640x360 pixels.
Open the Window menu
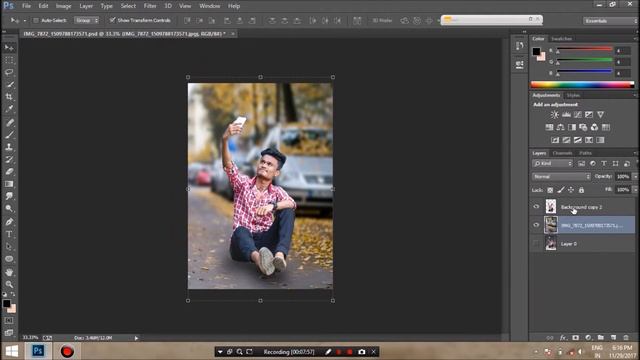coord(210,6)
